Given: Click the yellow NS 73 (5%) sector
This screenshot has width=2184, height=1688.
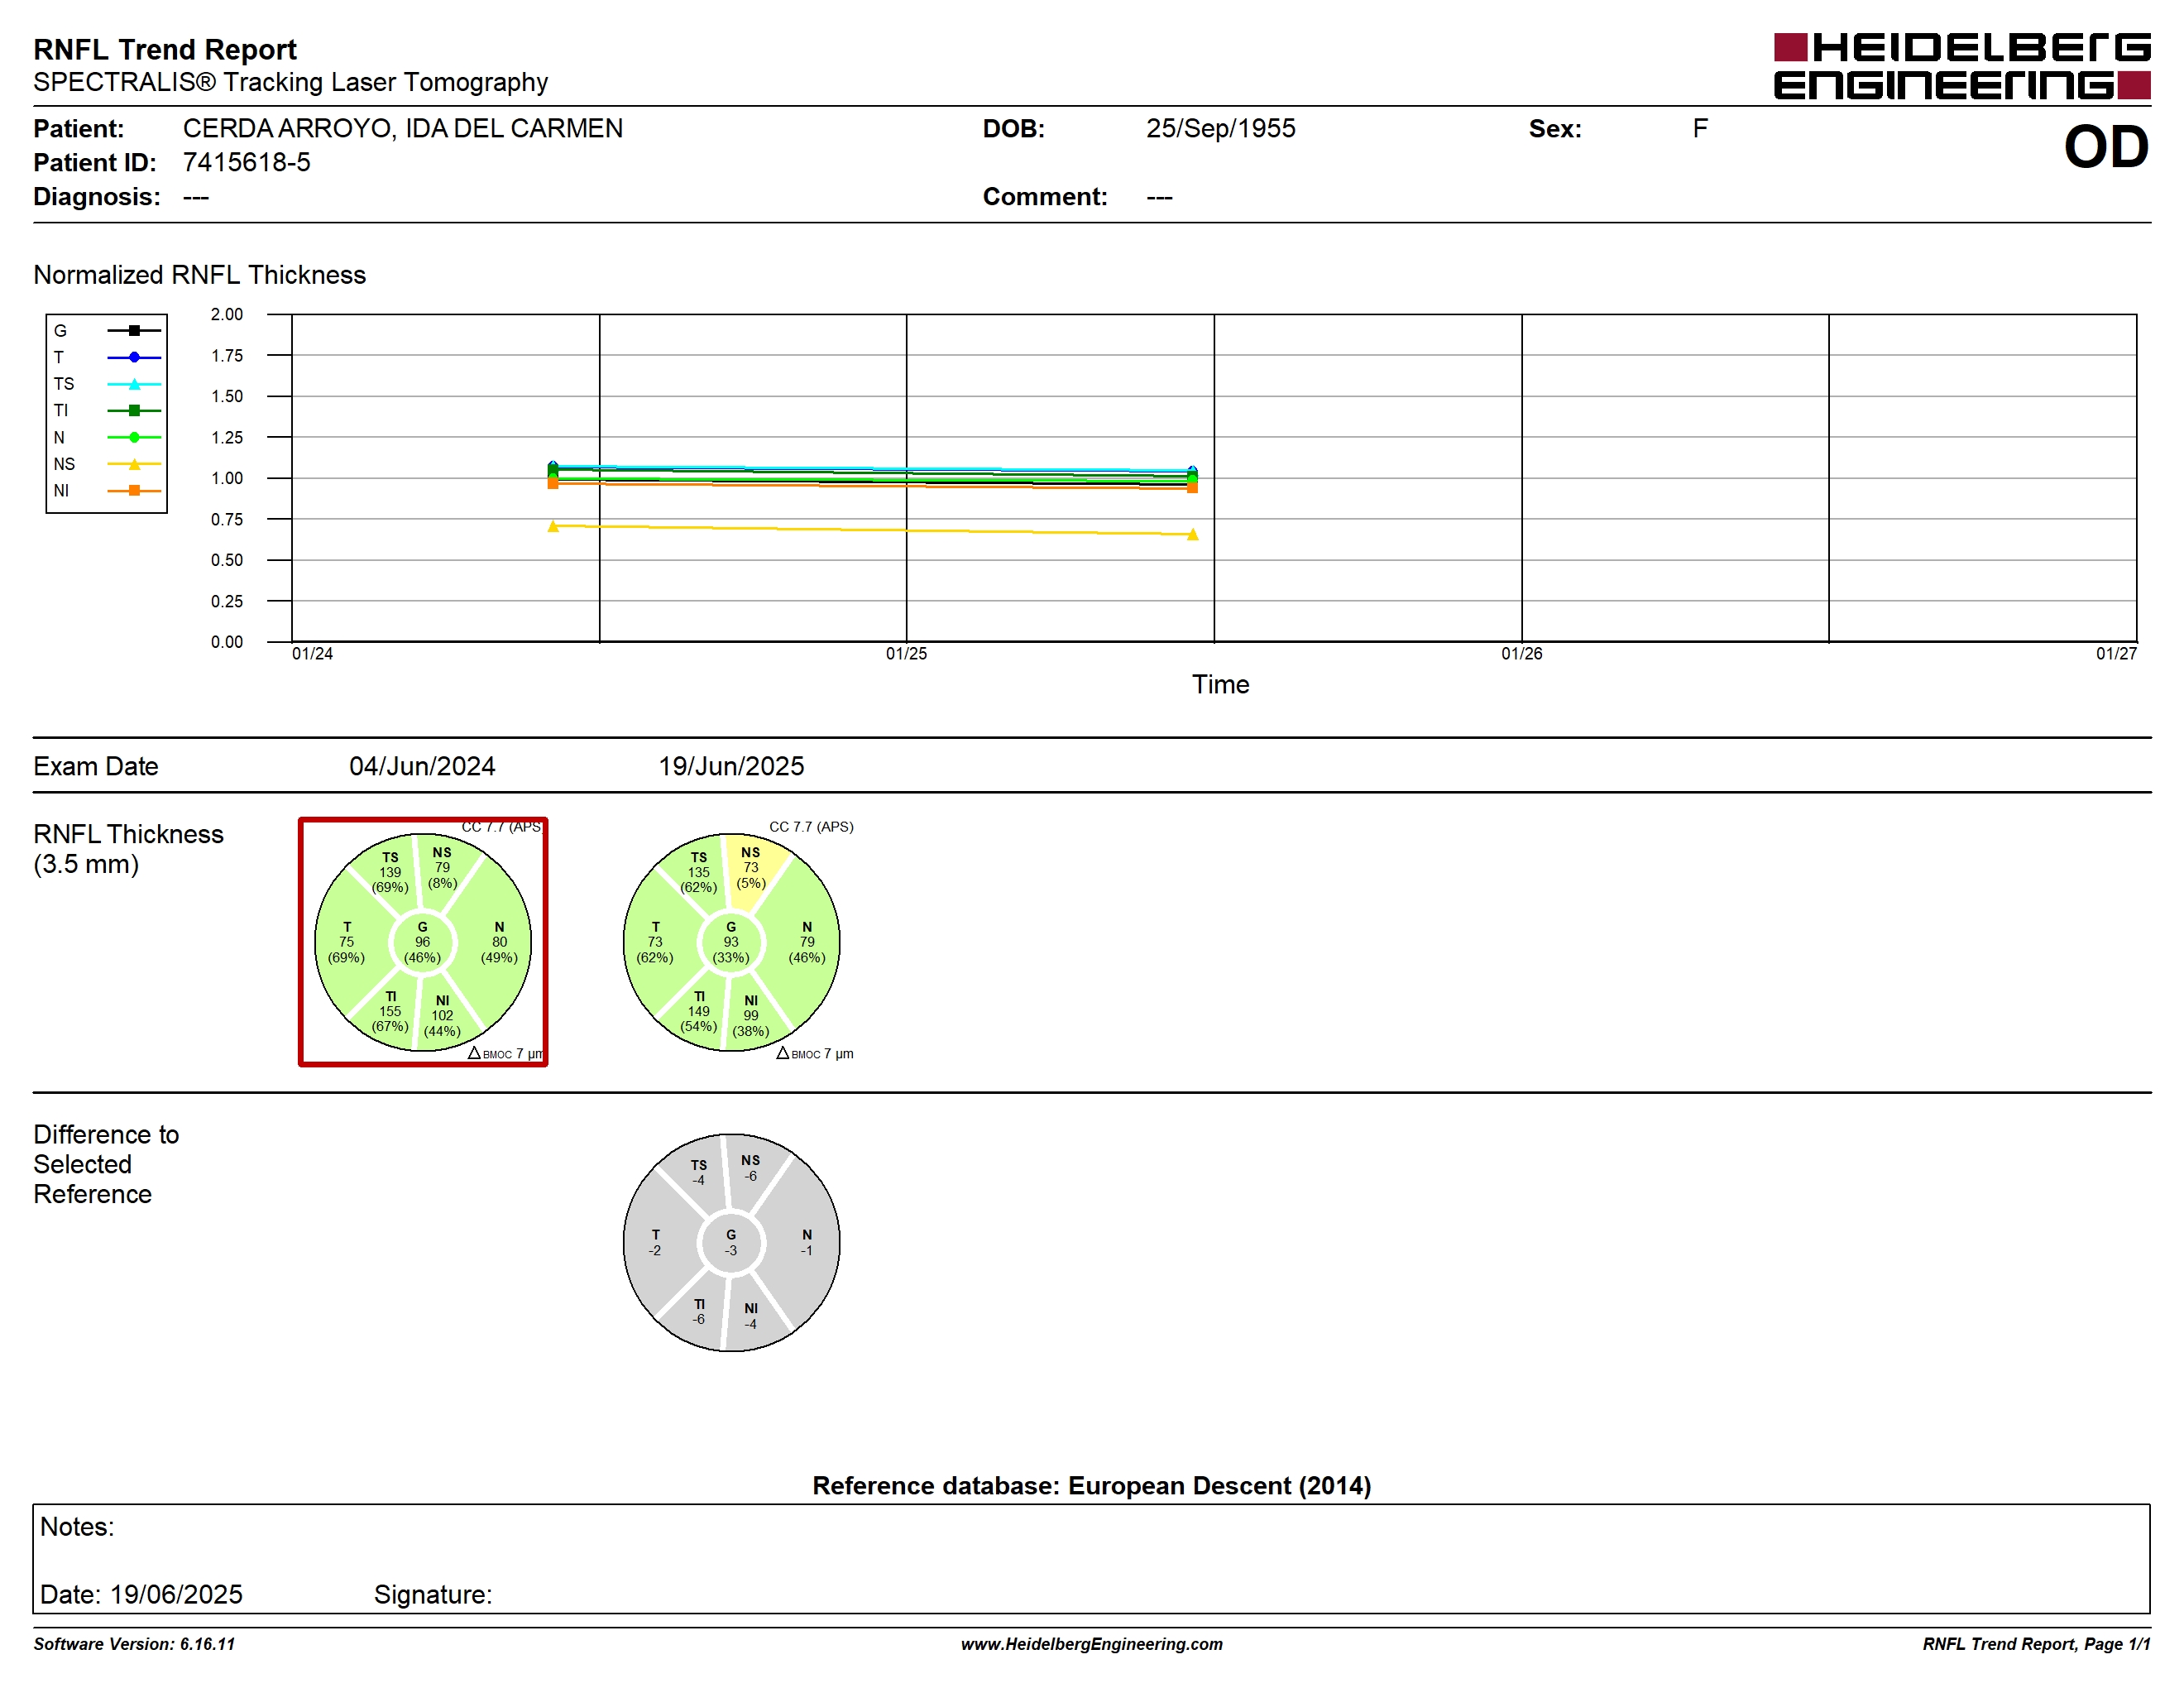Looking at the screenshot, I should tap(751, 868).
